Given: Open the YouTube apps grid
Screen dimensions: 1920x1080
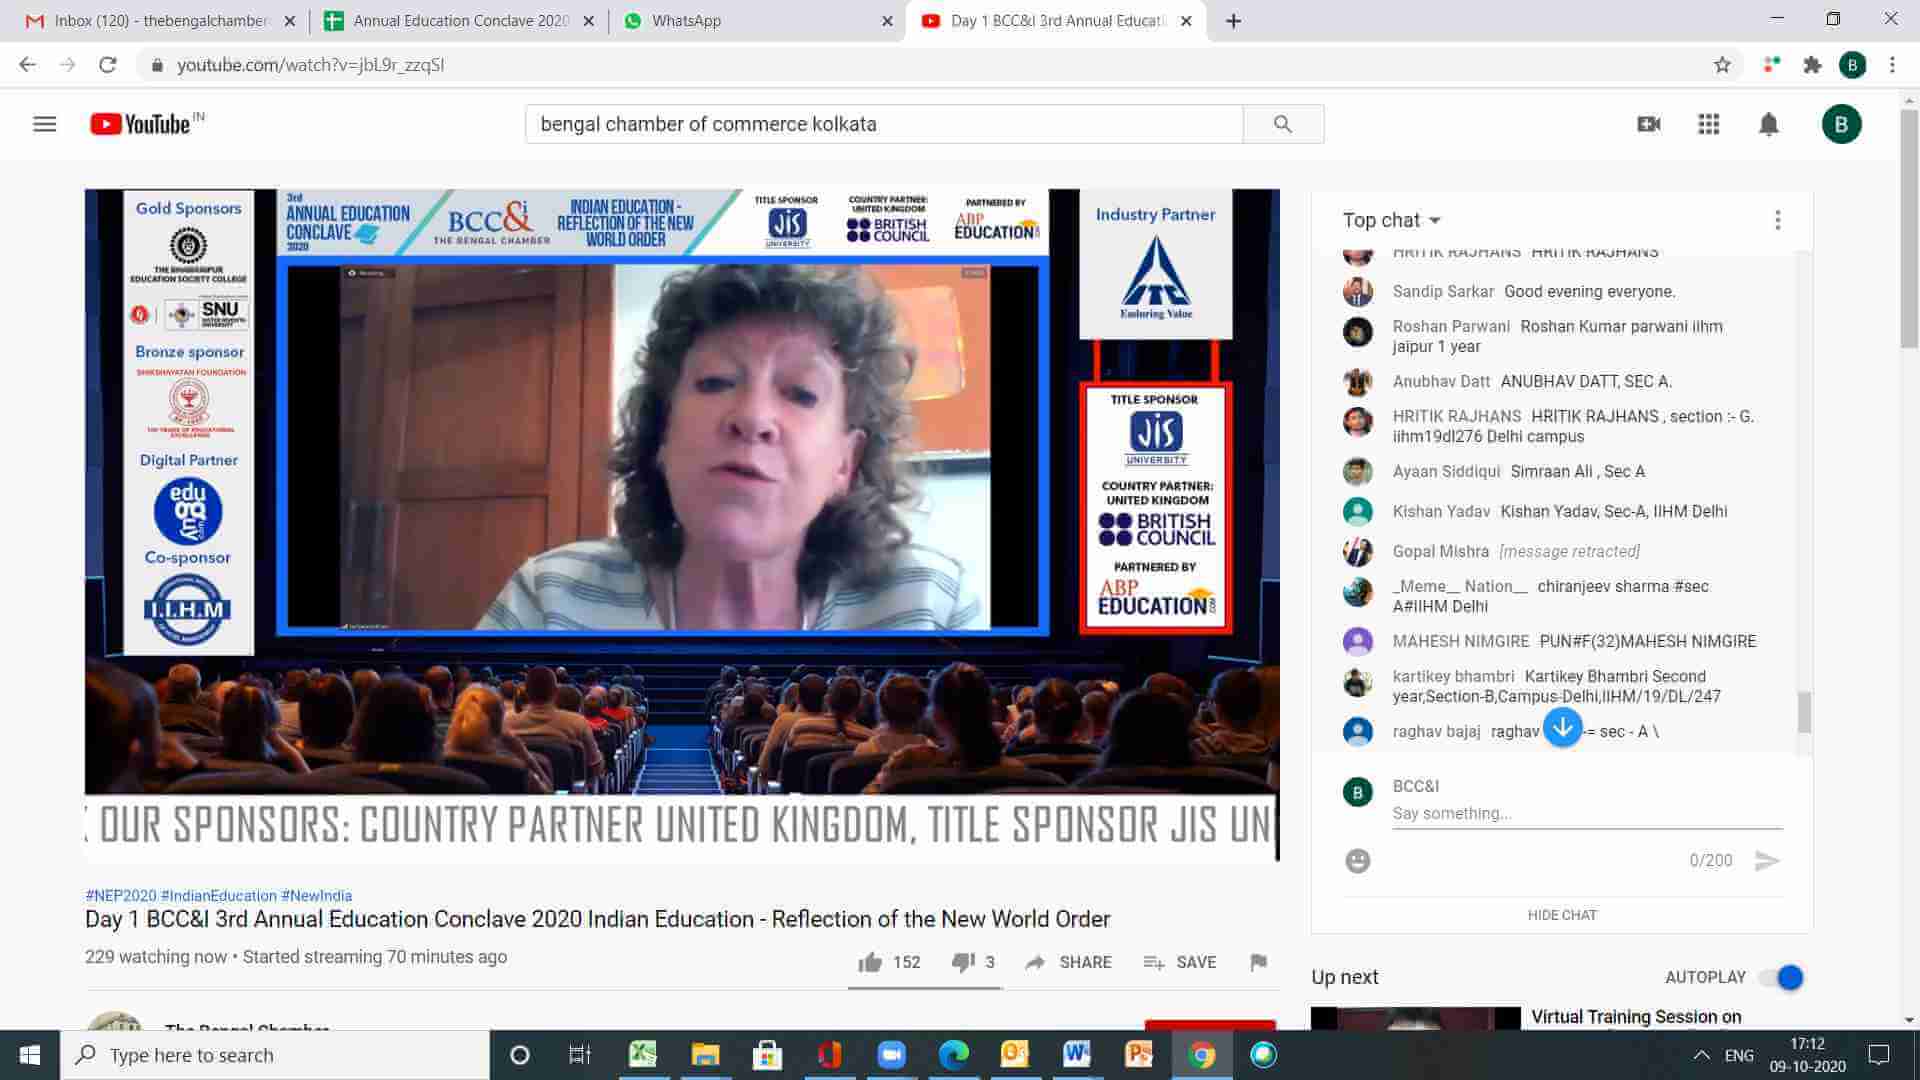Looking at the screenshot, I should (1709, 124).
